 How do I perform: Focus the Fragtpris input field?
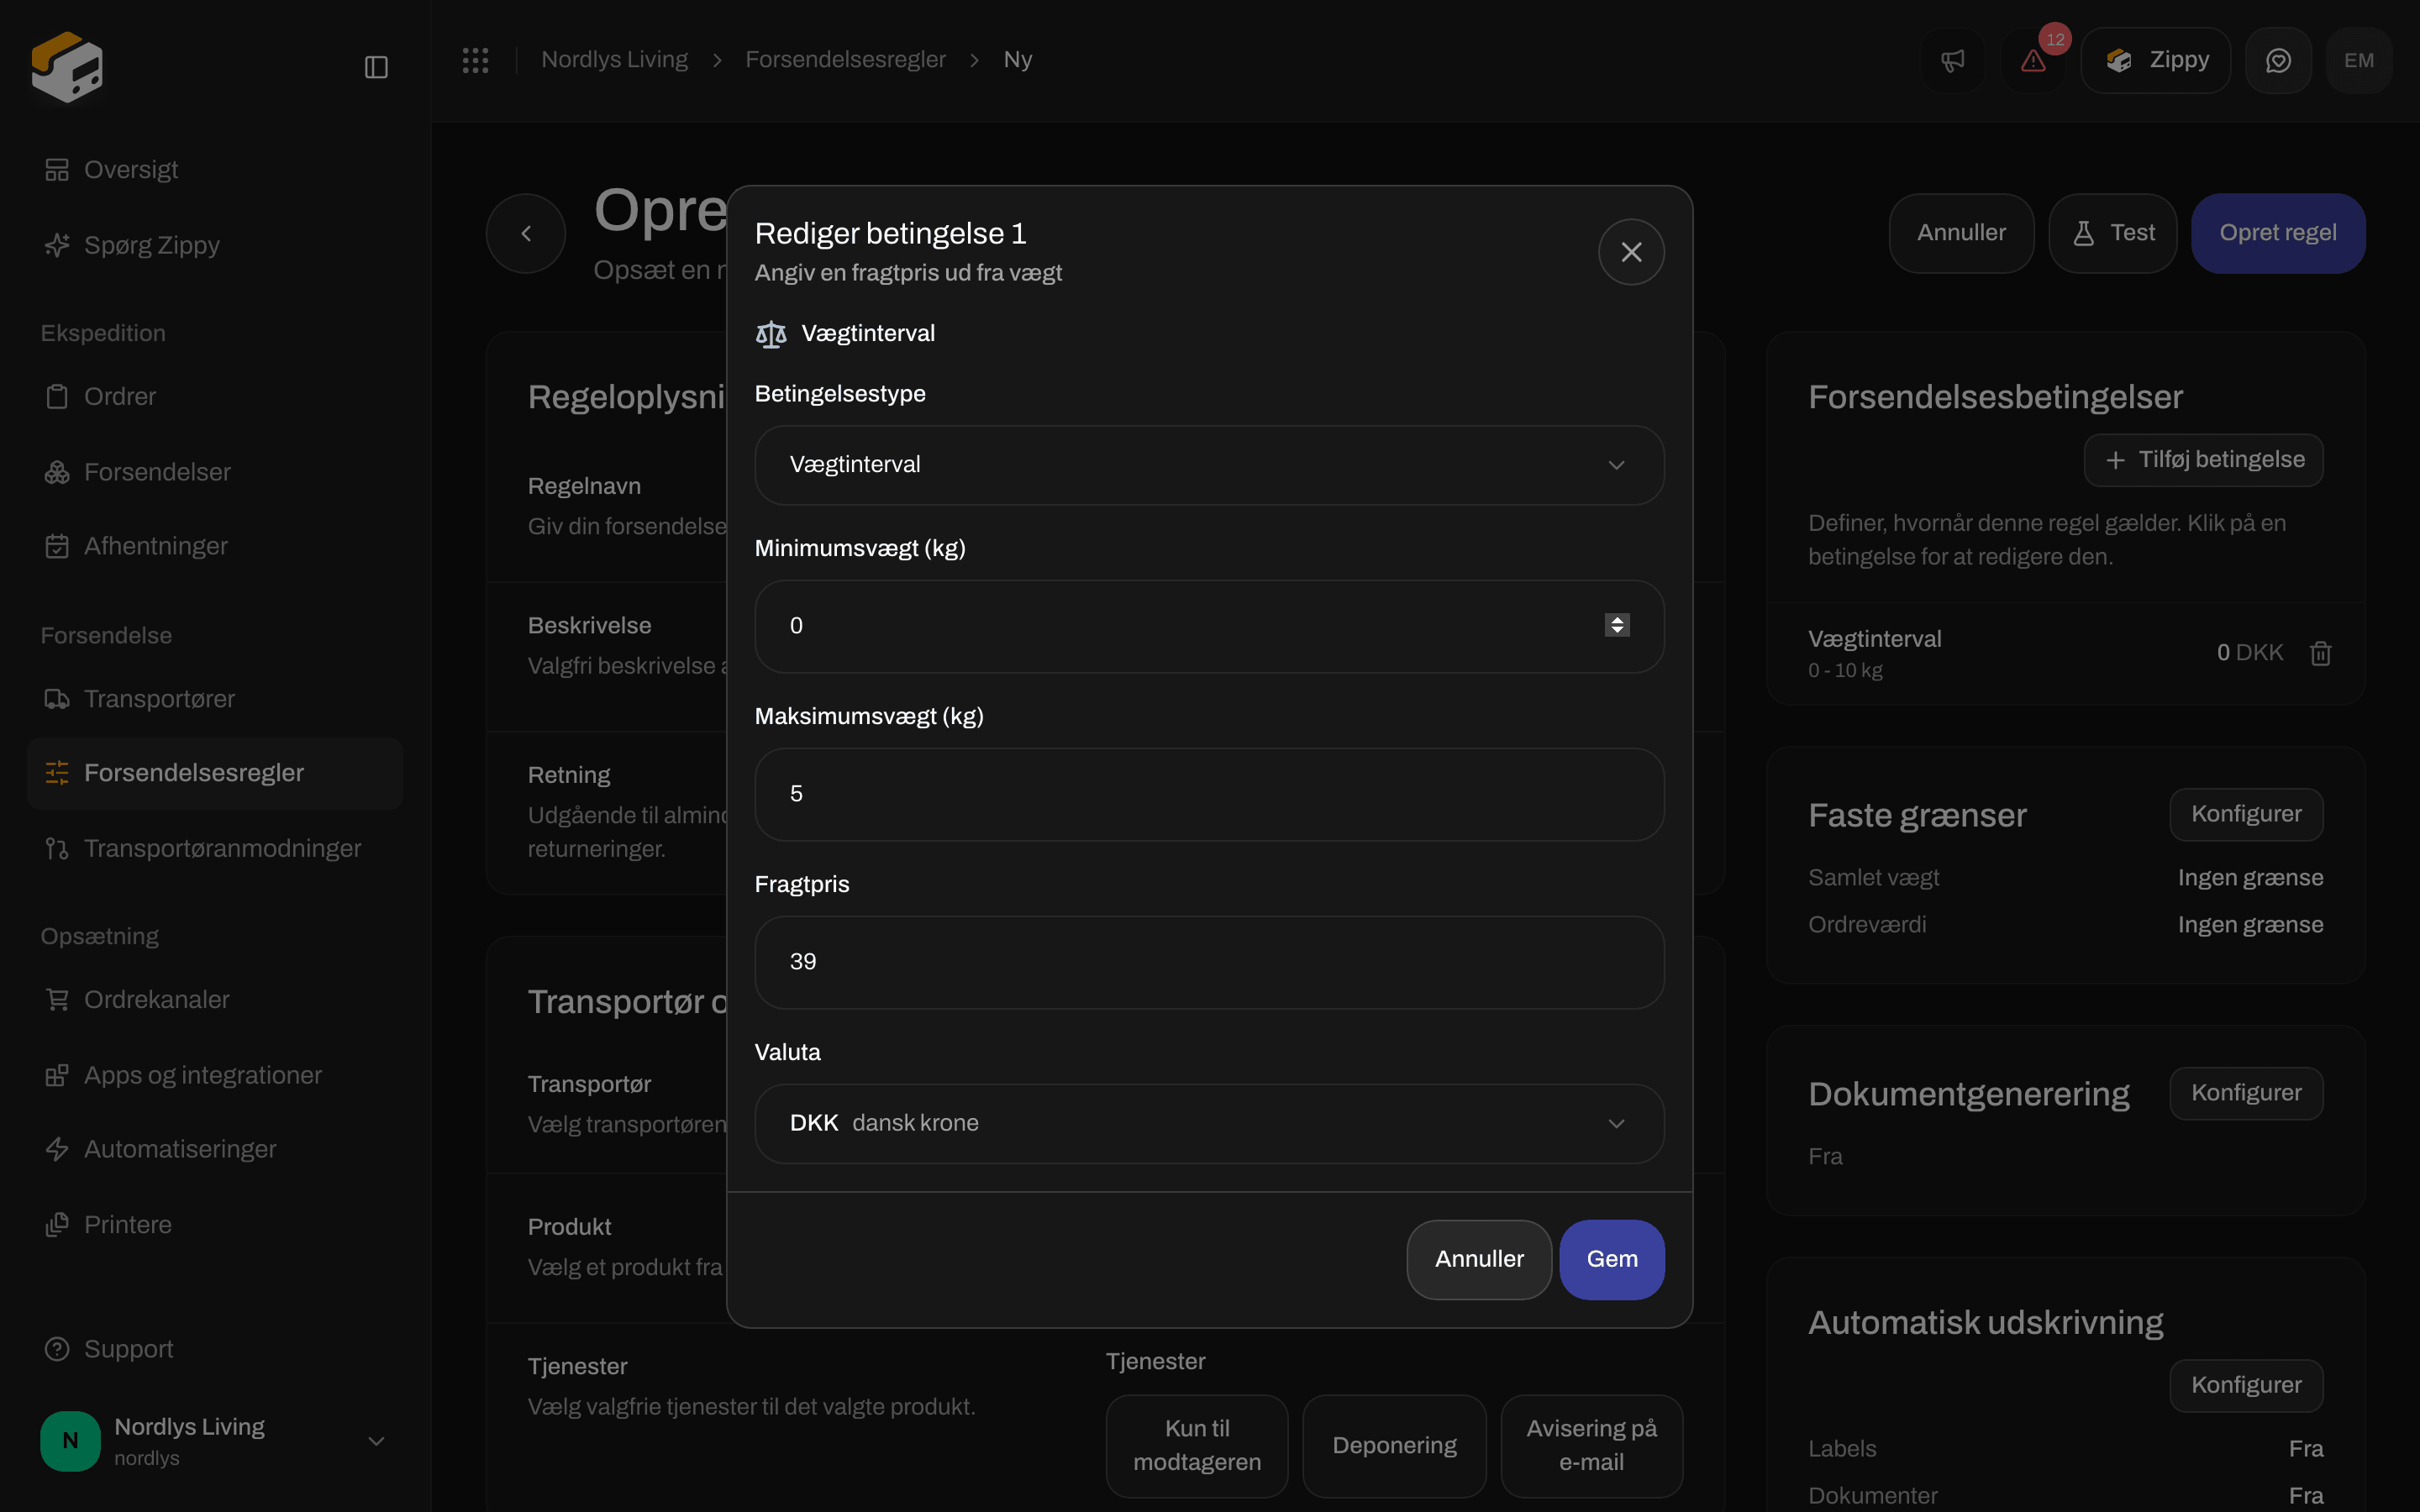coord(1209,962)
